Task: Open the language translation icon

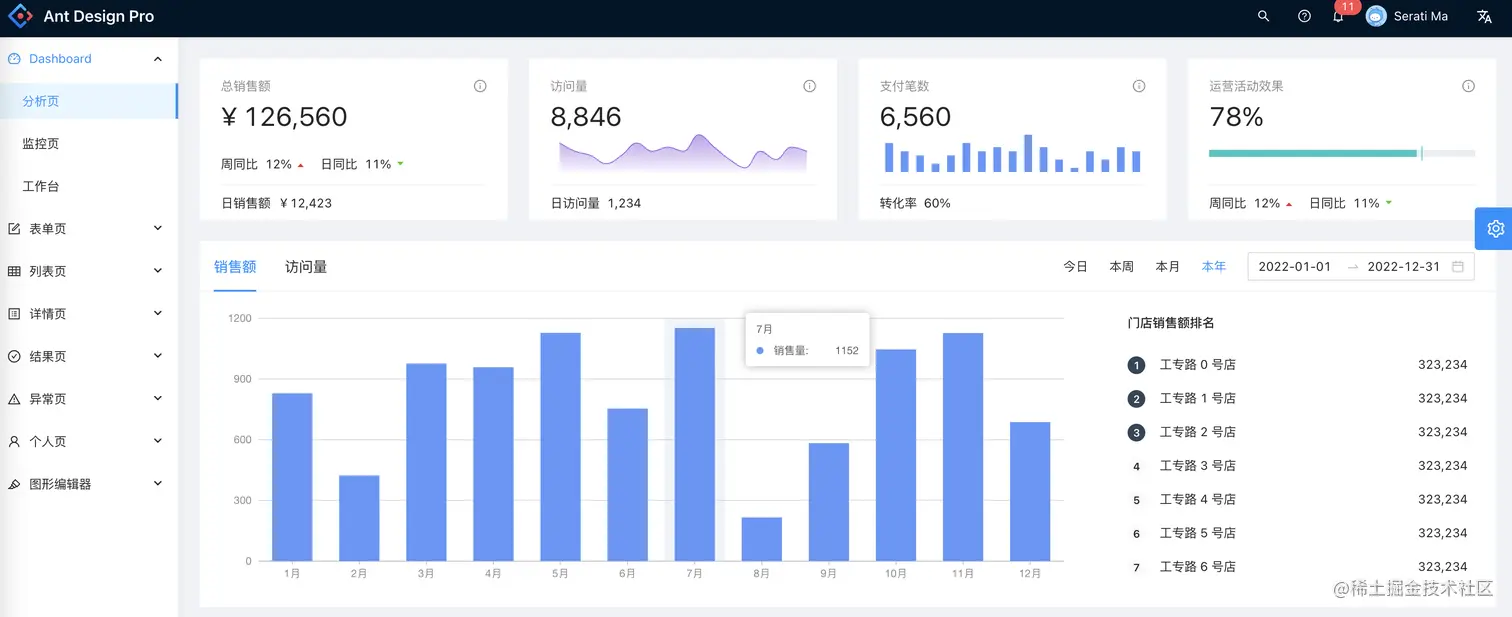Action: click(1485, 17)
